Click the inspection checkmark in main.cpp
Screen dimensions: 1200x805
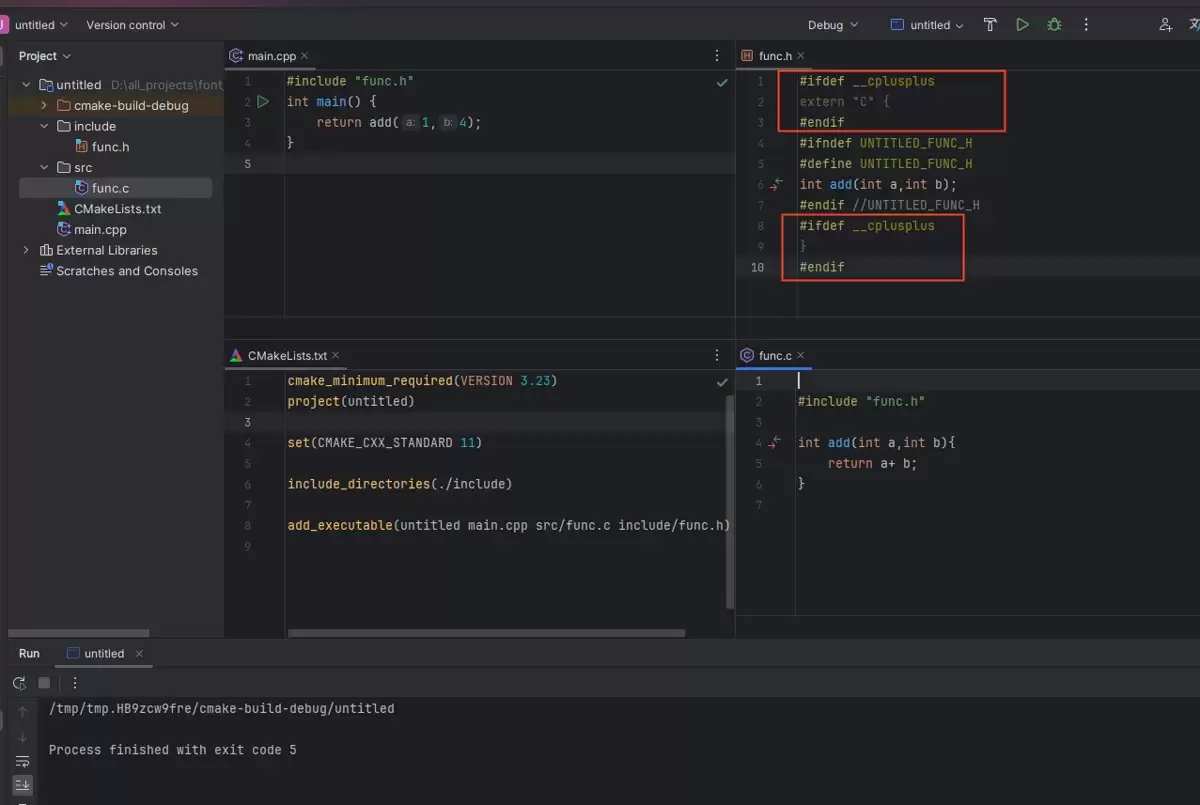[x=722, y=82]
